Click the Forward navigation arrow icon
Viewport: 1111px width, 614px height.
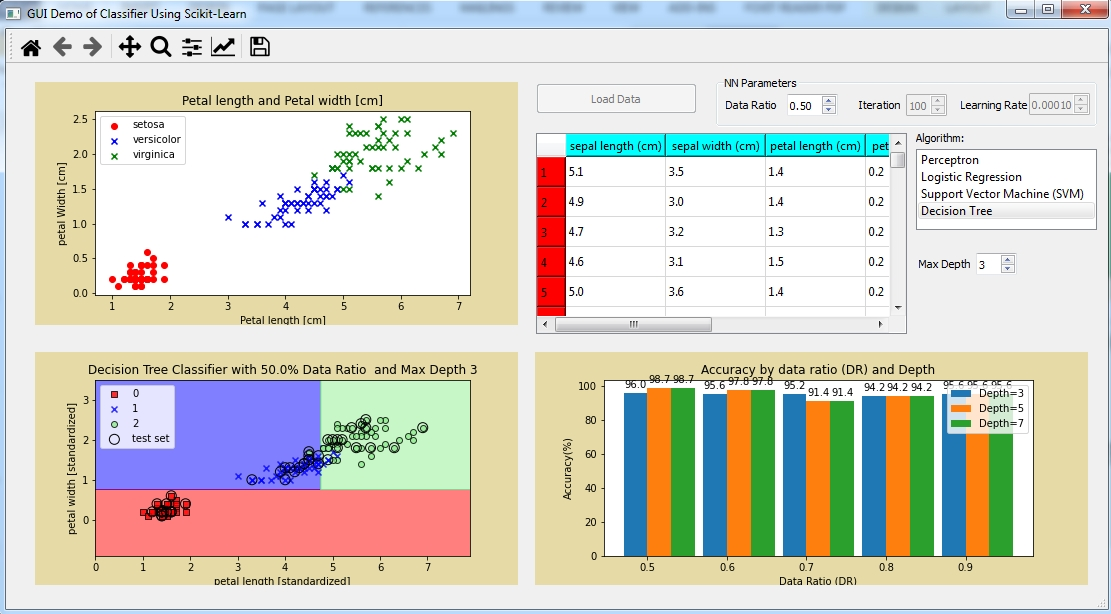[x=90, y=46]
